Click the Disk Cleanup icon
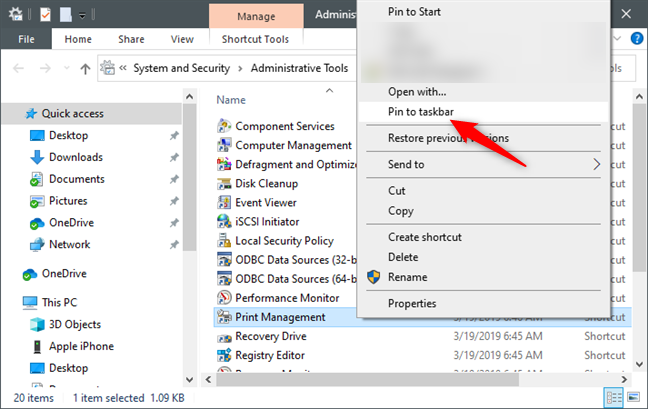Viewport: 648px width, 409px height. pos(224,183)
